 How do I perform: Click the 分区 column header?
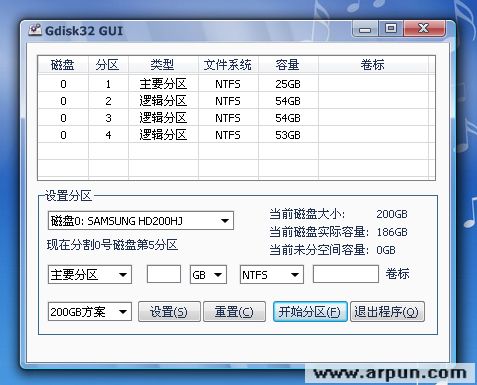pyautogui.click(x=108, y=64)
